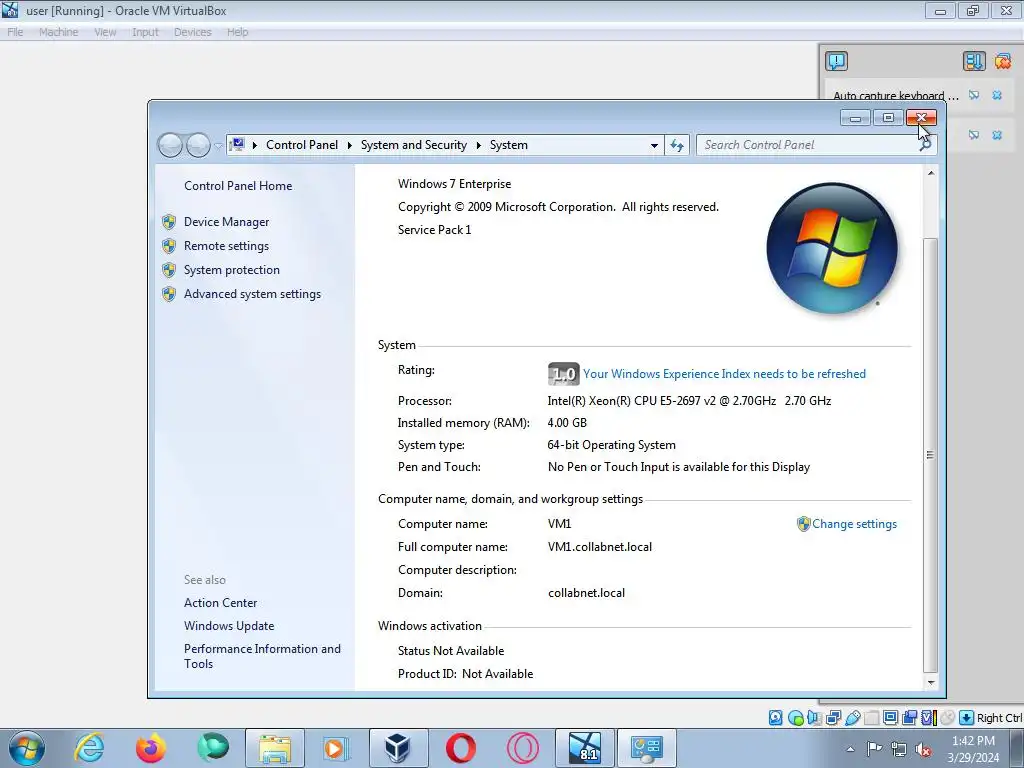The height and width of the screenshot is (768, 1024).
Task: Click the network status indicator
Action: click(x=833, y=718)
